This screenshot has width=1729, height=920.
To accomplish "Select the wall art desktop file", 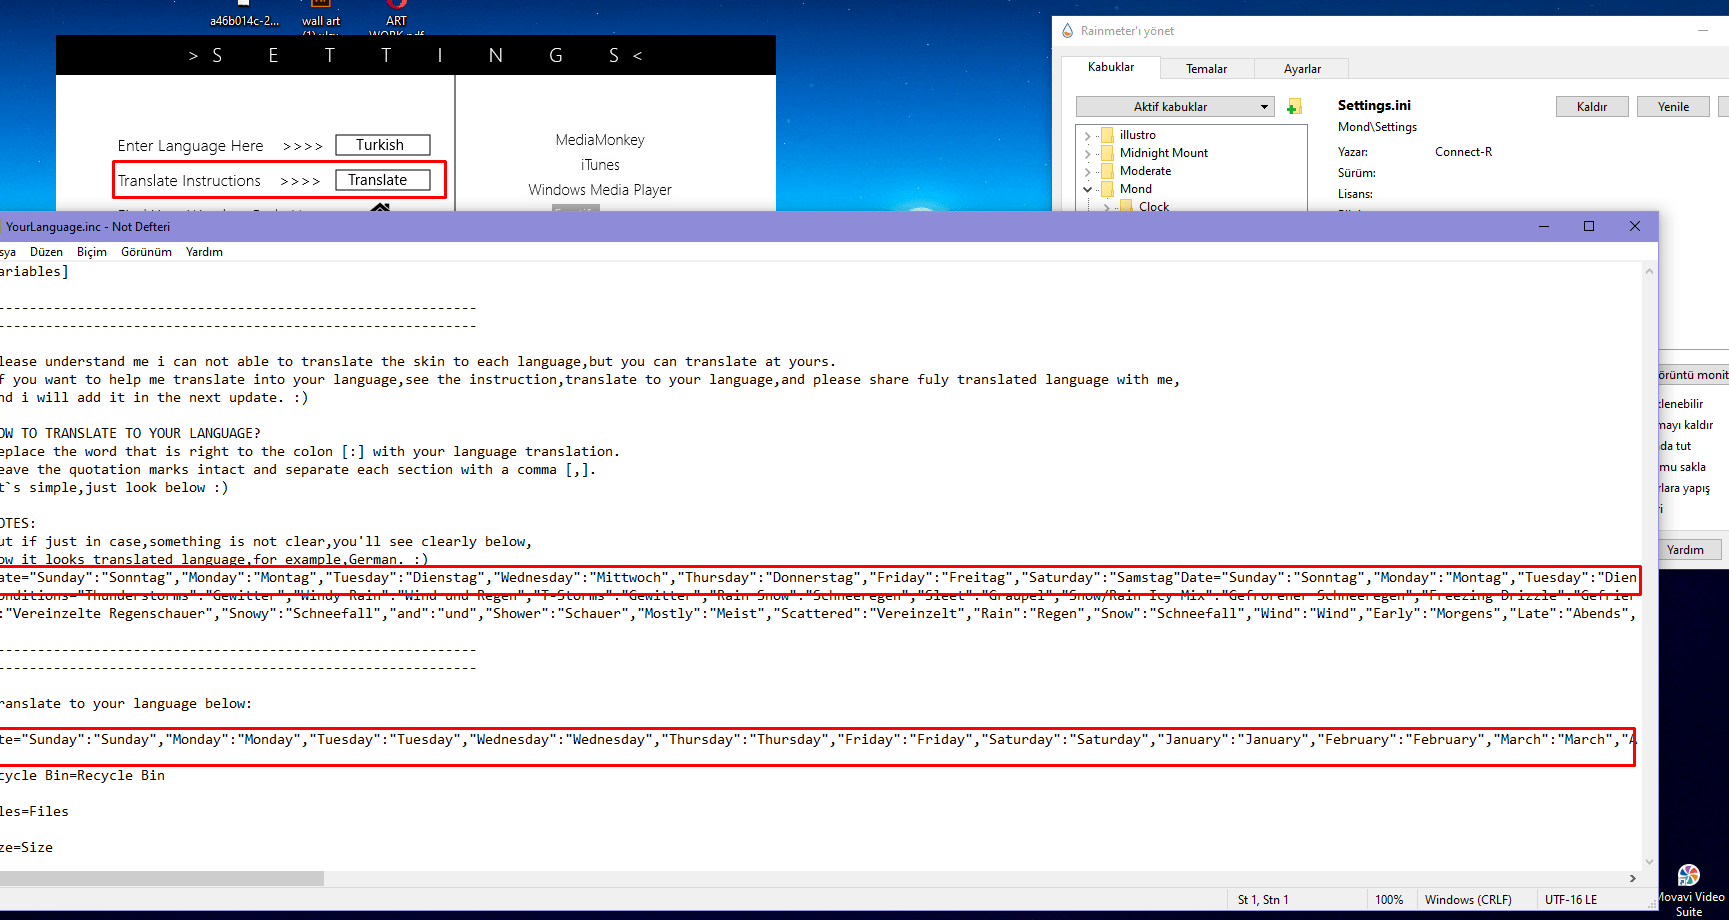I will pyautogui.click(x=321, y=21).
